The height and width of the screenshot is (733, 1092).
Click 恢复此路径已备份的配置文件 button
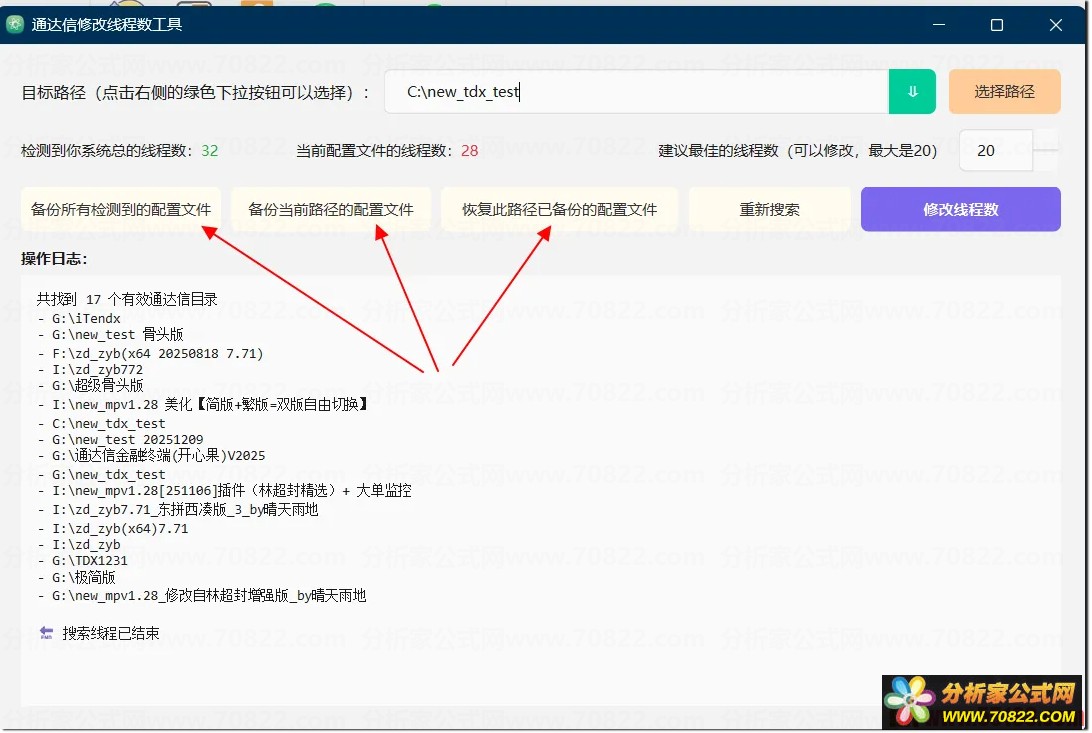click(559, 210)
